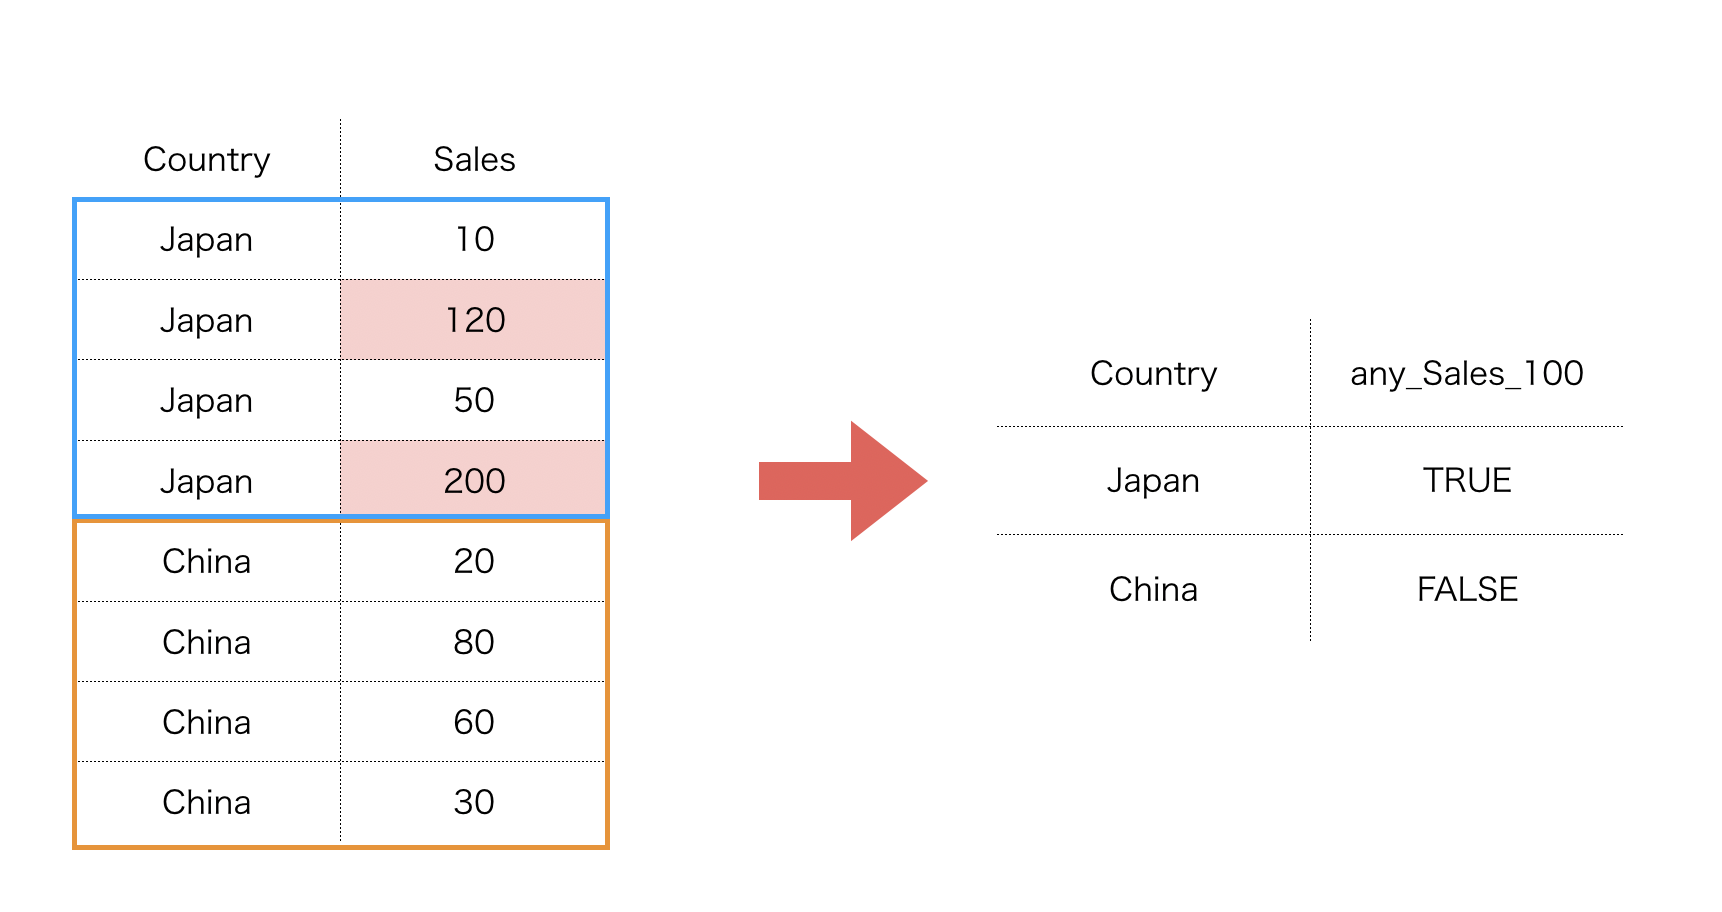Click the Sales column header
1722x912 pixels.
click(474, 160)
